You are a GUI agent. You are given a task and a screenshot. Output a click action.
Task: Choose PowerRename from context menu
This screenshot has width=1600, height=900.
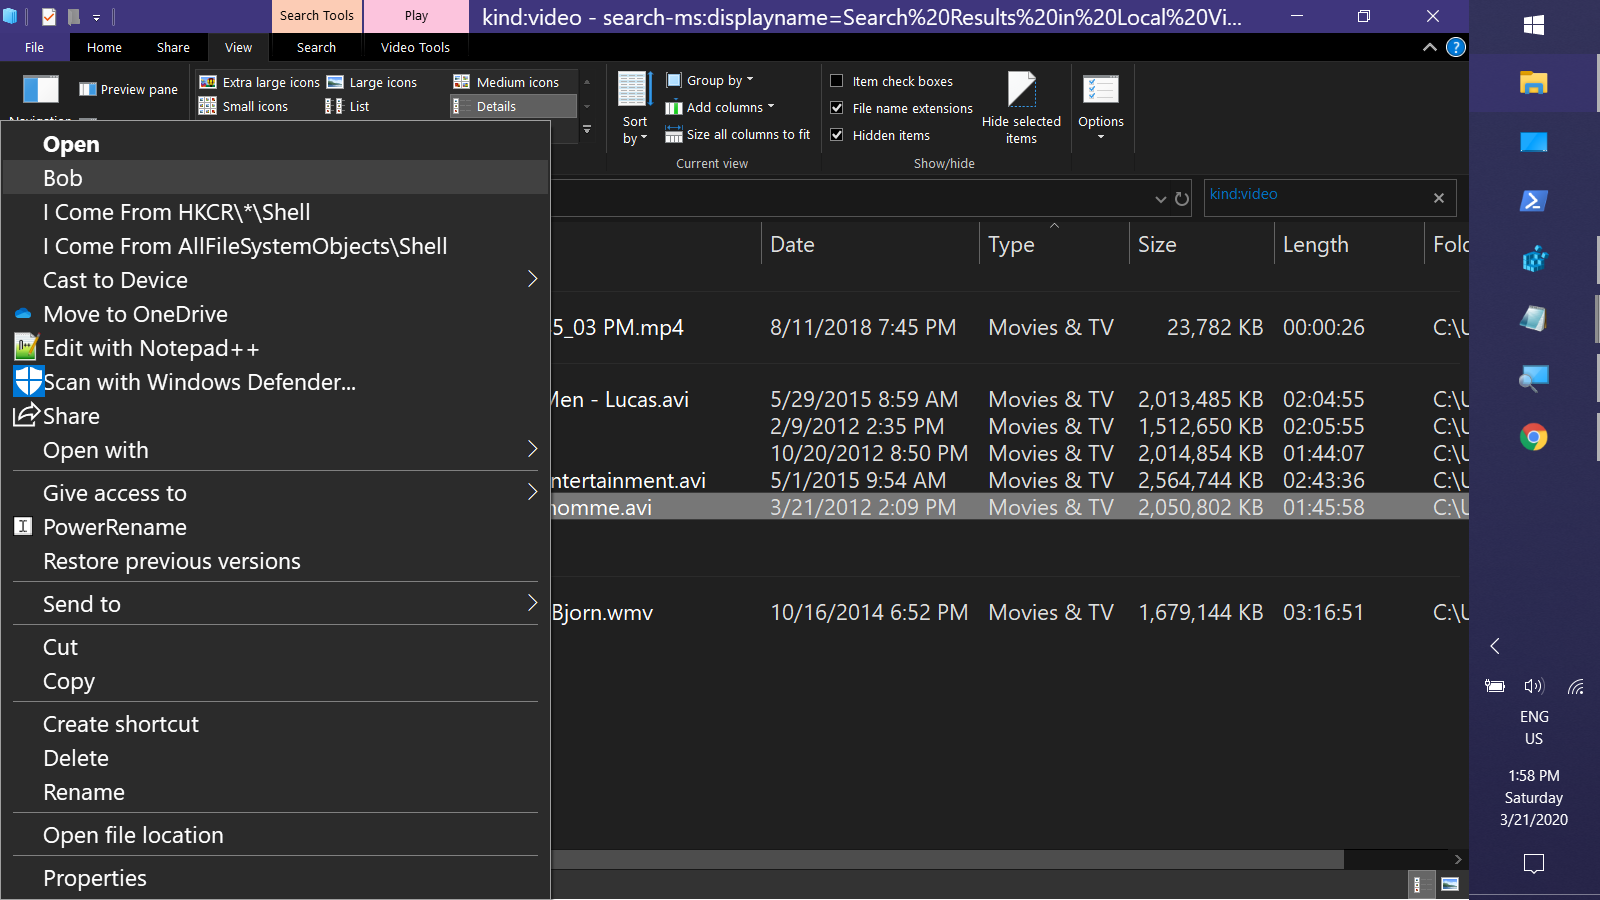click(x=276, y=527)
